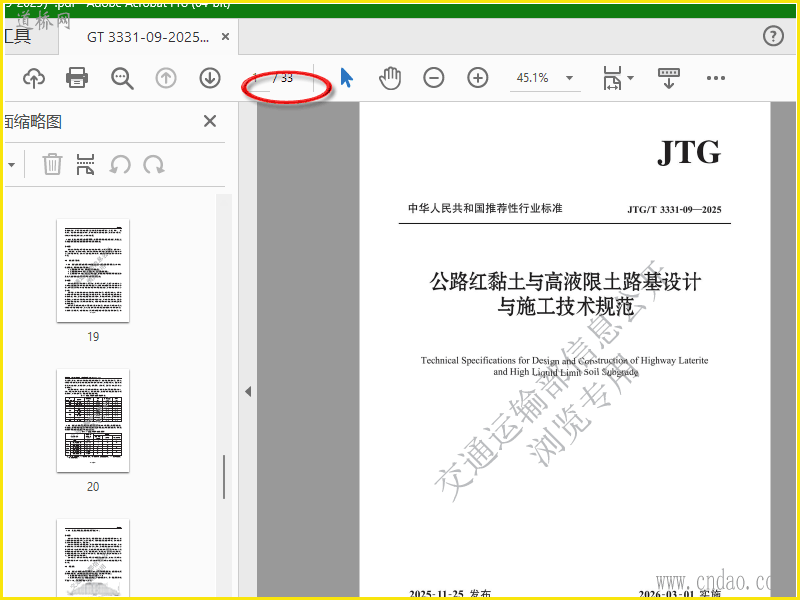Image resolution: width=800 pixels, height=600 pixels.
Task: Collapse the left navigation pane arrow
Action: pyautogui.click(x=248, y=391)
